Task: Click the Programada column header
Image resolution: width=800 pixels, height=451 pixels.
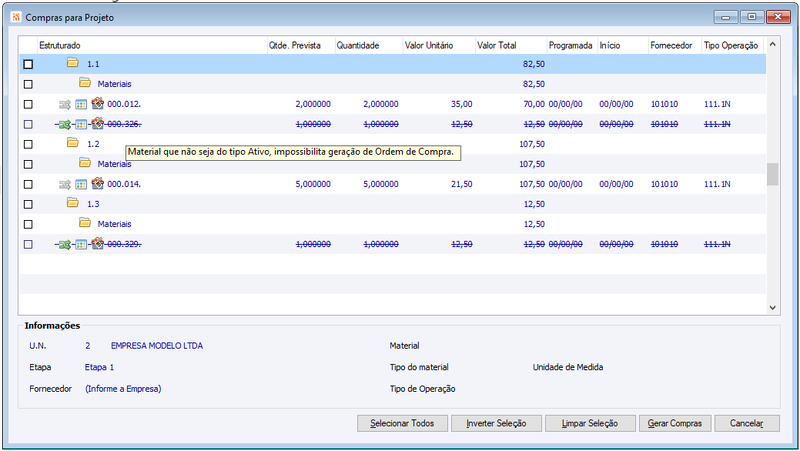Action: [x=572, y=45]
